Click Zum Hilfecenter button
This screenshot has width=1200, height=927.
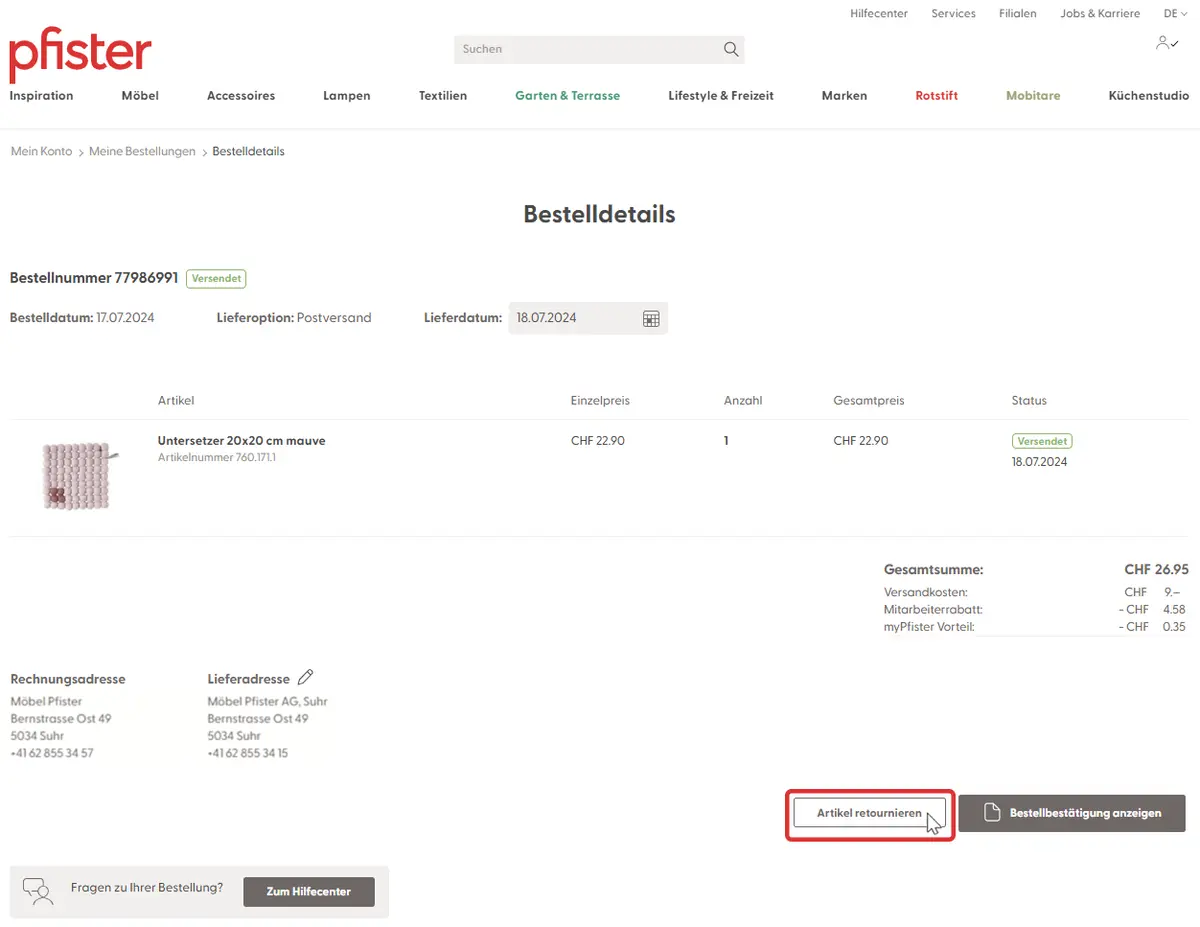pyautogui.click(x=308, y=891)
